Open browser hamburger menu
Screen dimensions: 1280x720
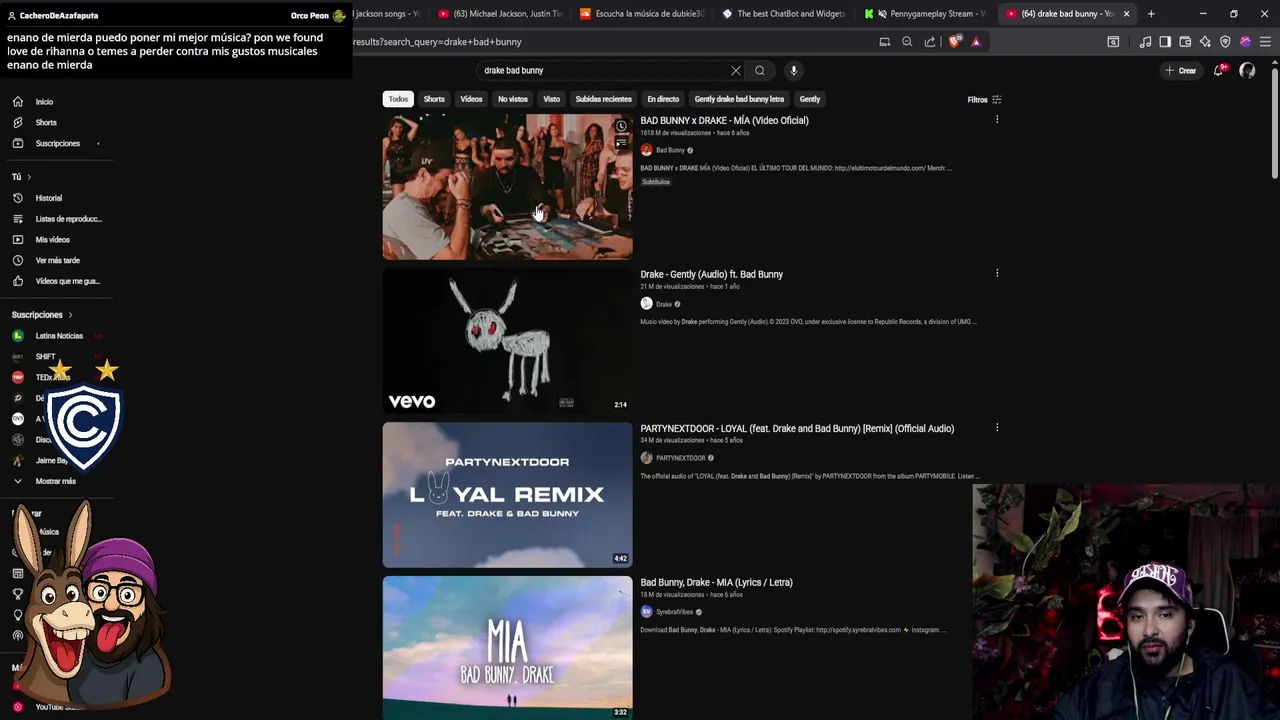tap(1265, 42)
